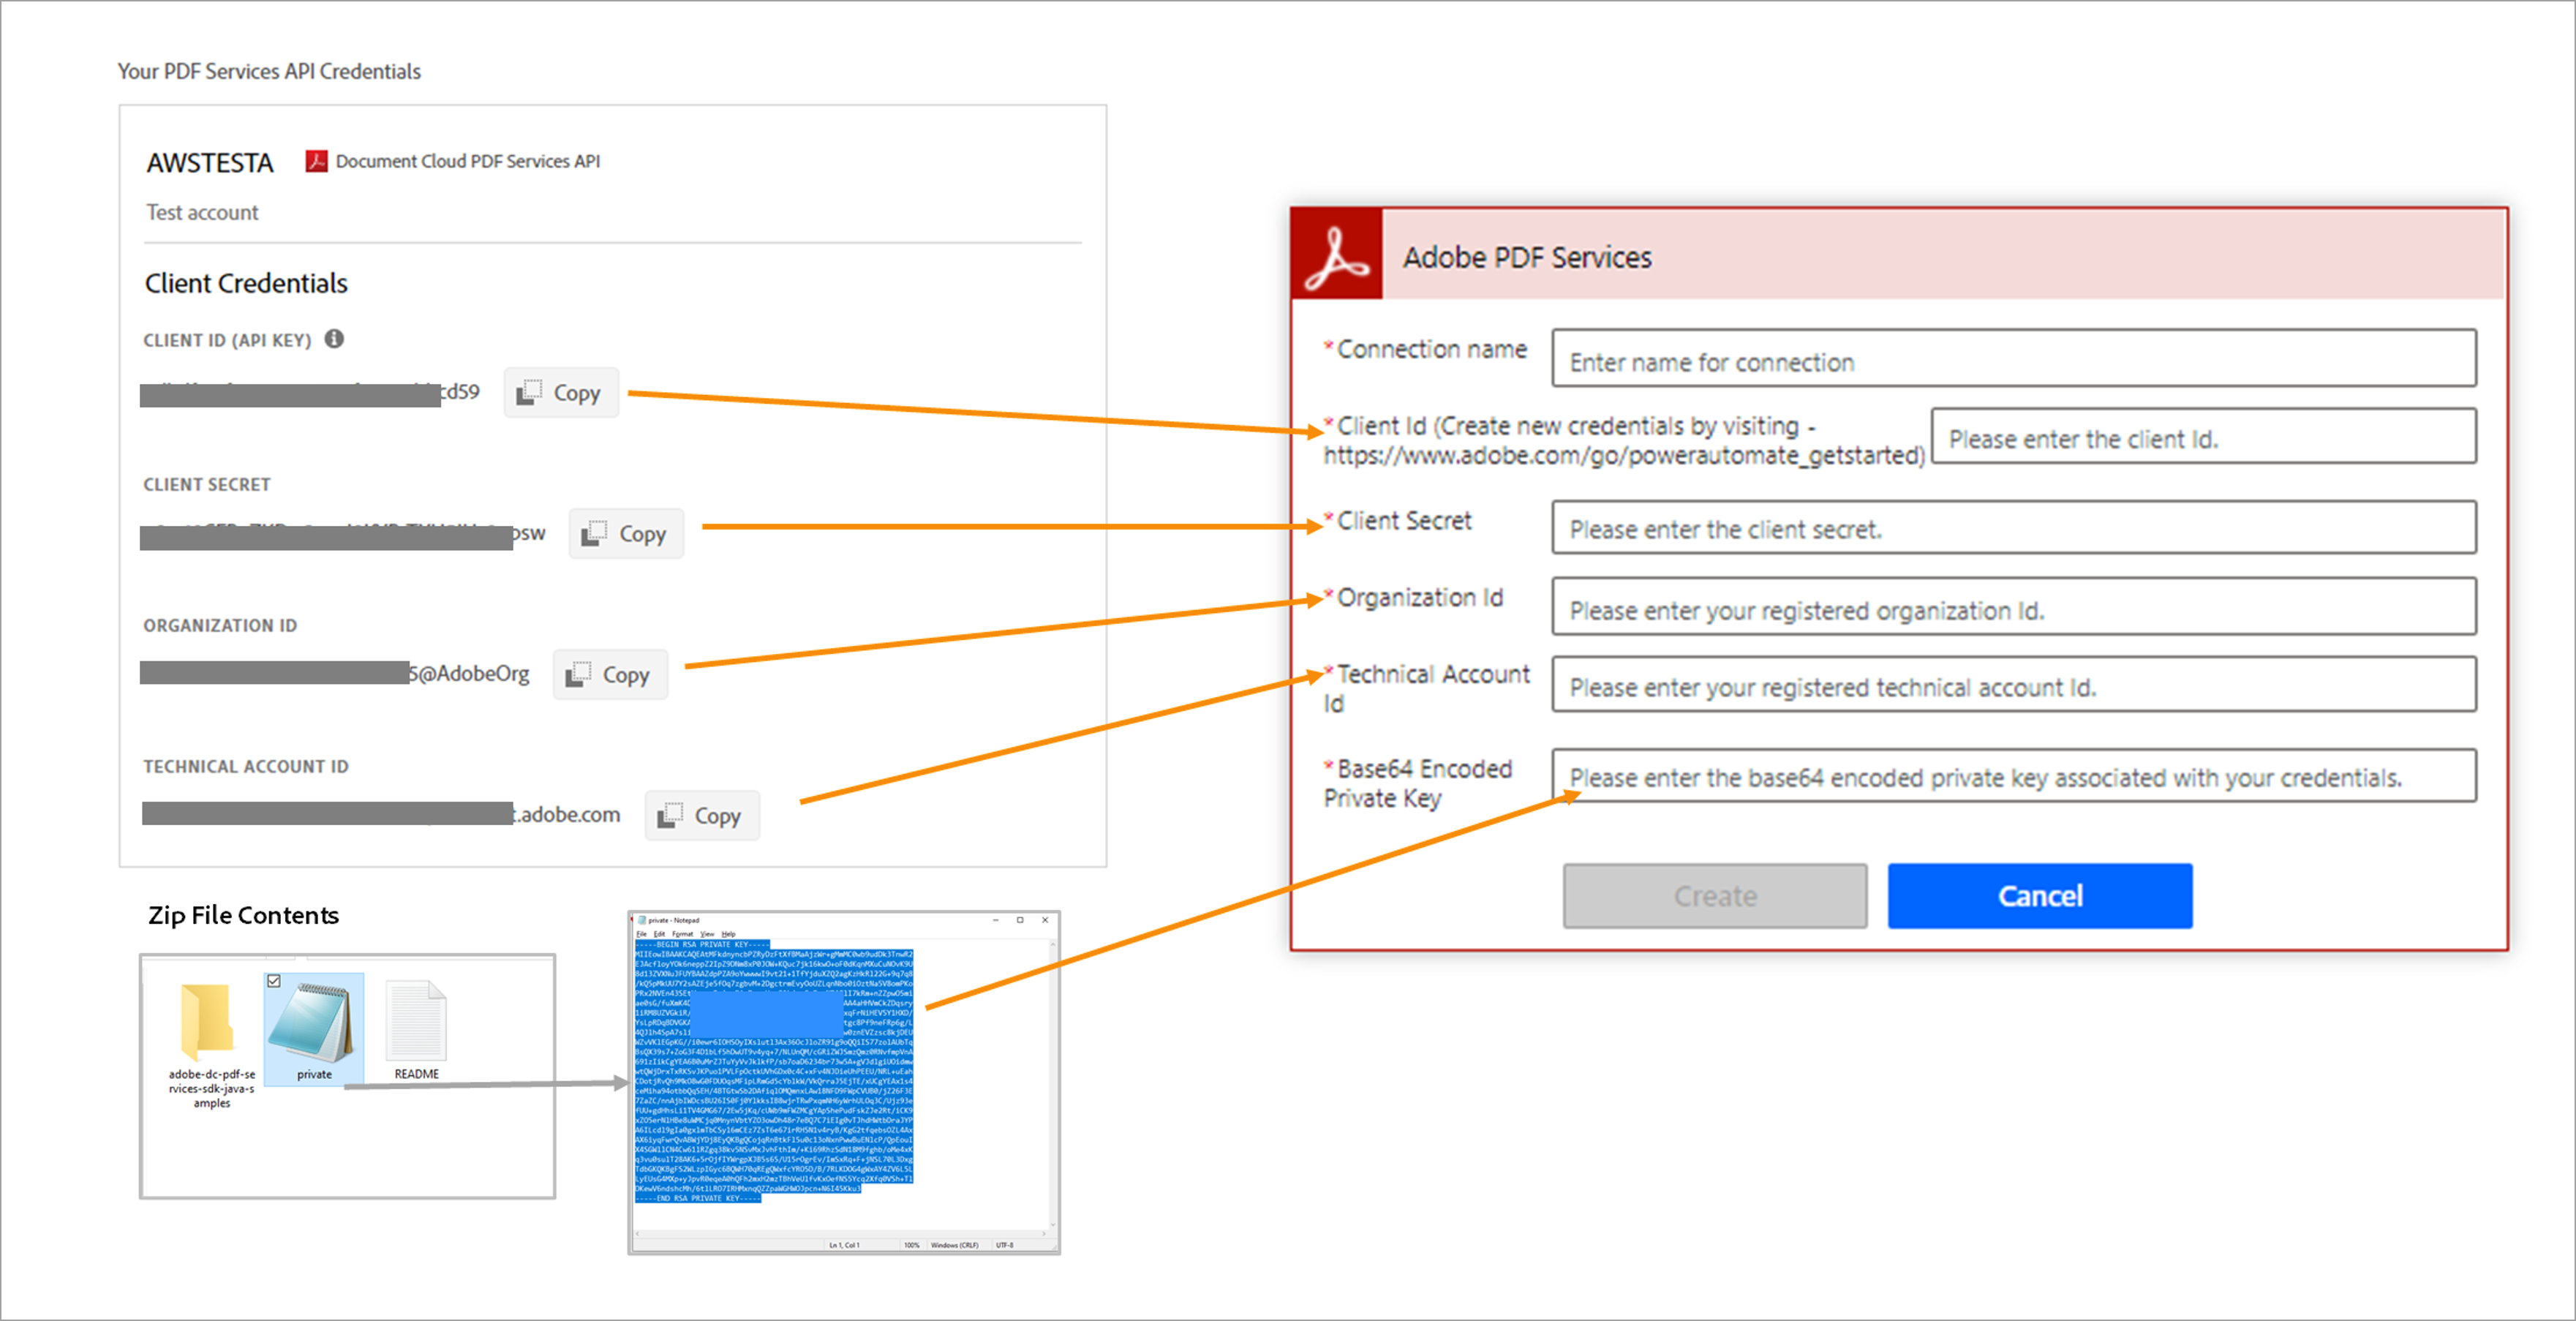Screen dimensions: 2576x1321
Task: Open the Notepad File menu
Action: click(641, 934)
